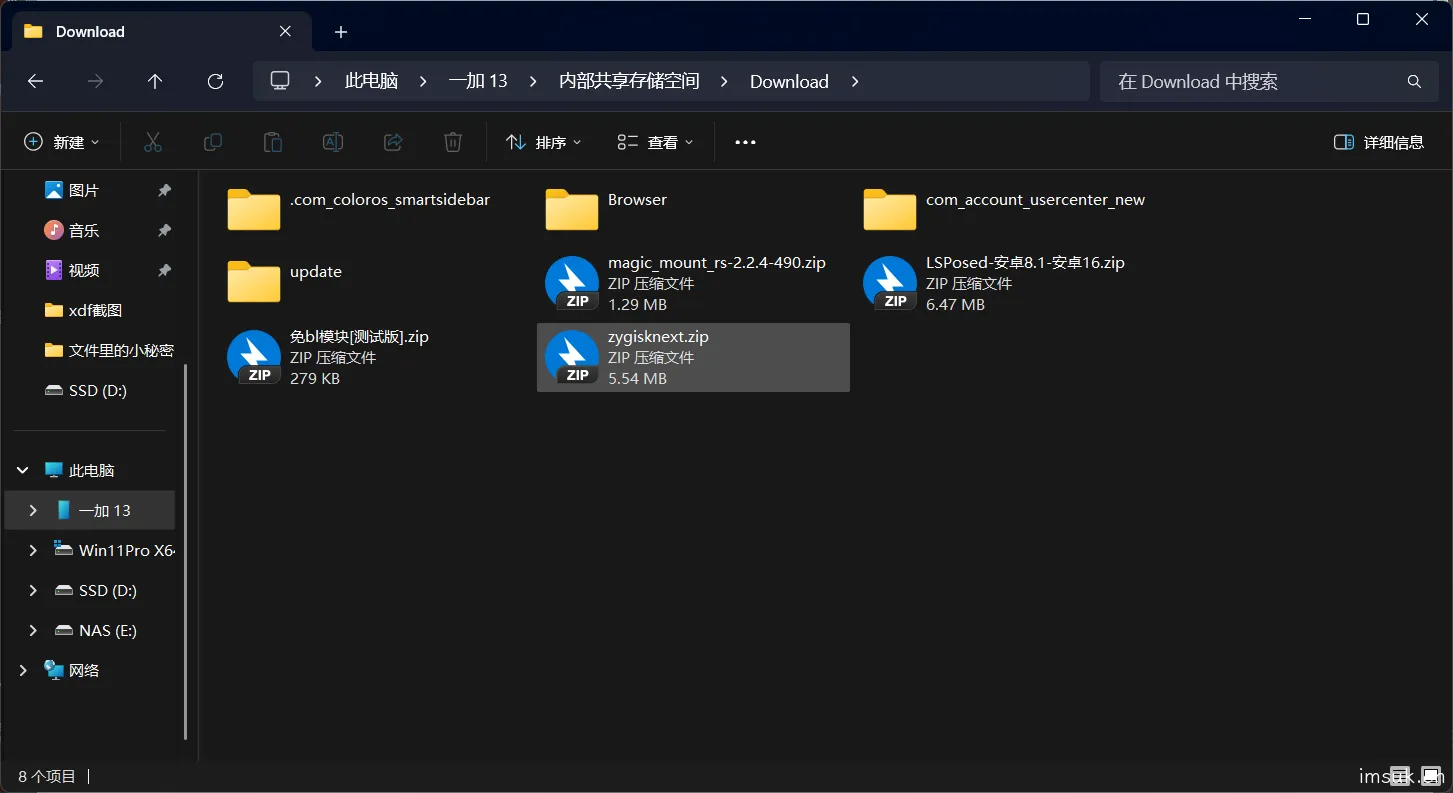This screenshot has width=1453, height=793.
Task: Click the Rename icon in toolbar
Action: point(333,142)
